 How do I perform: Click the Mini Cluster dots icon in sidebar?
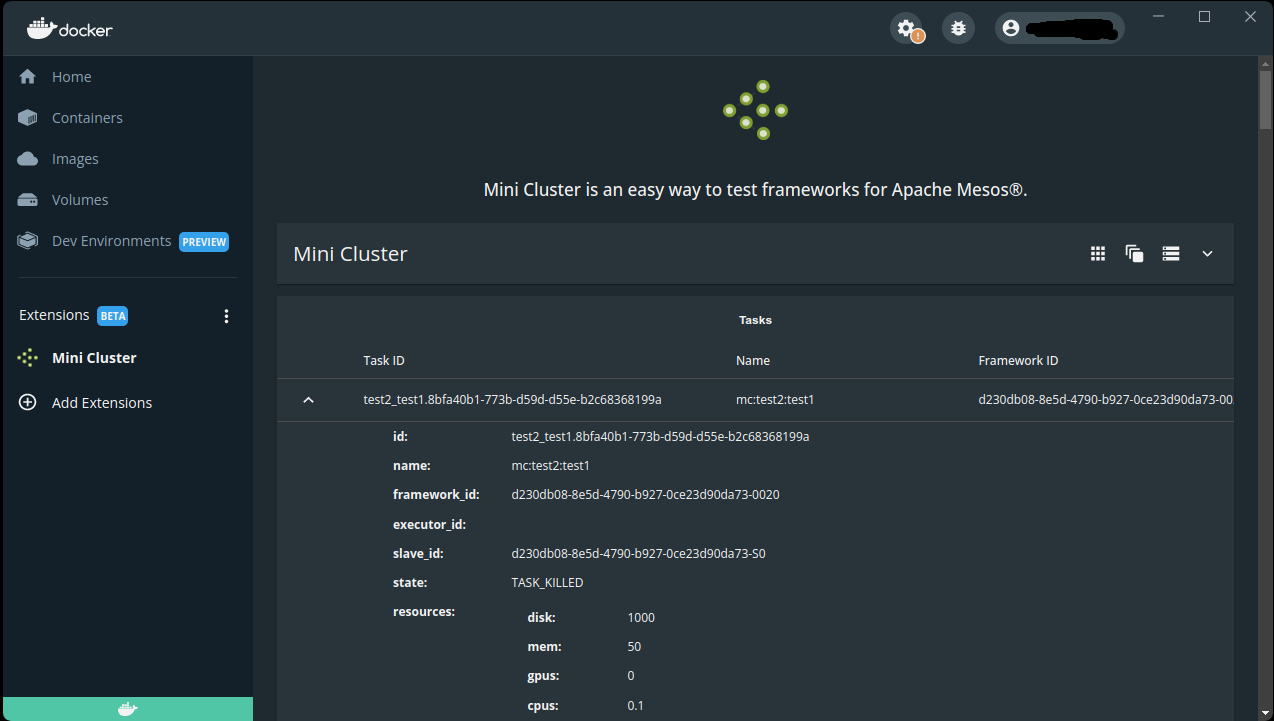tap(28, 358)
